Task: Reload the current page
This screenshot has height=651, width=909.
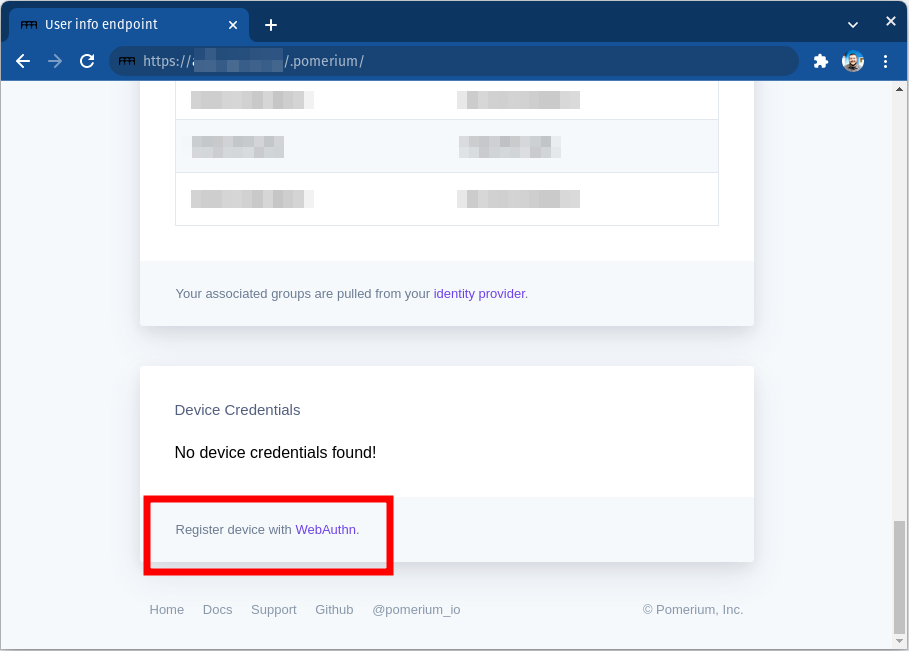Action: point(87,61)
